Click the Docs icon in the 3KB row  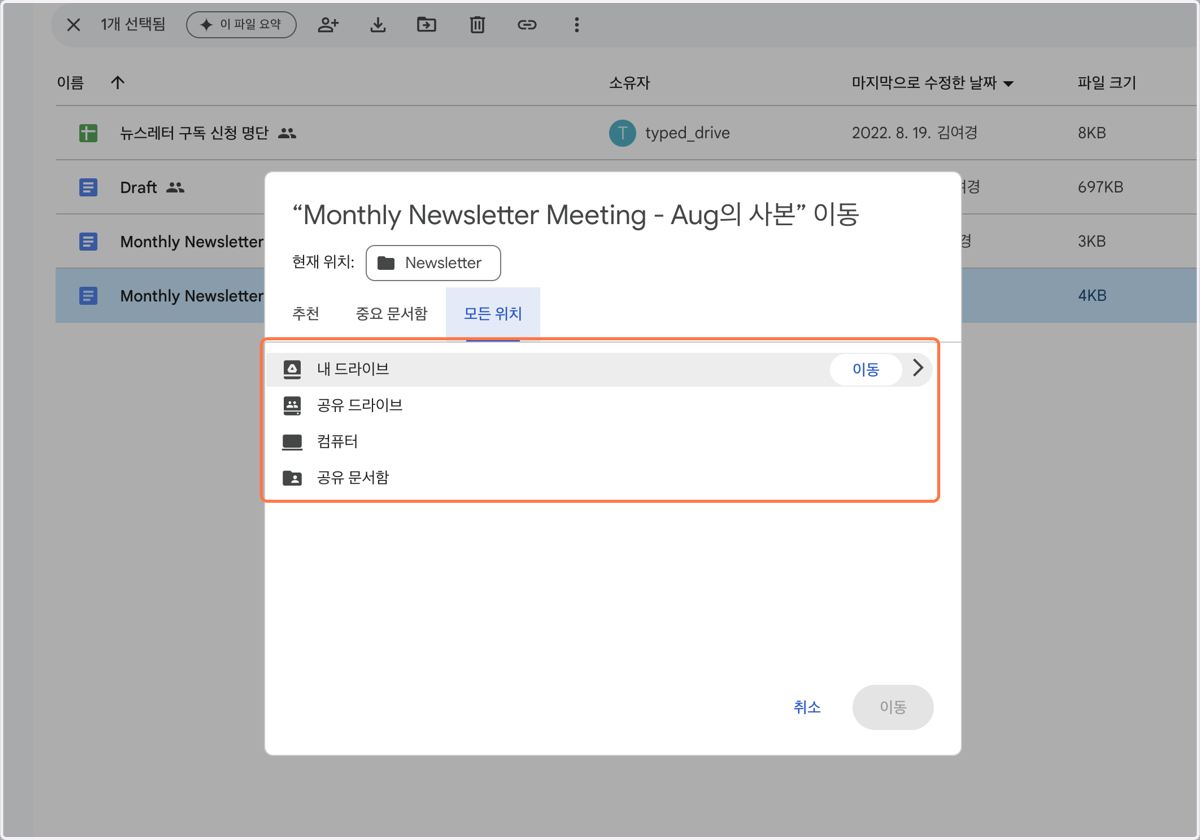[x=88, y=241]
